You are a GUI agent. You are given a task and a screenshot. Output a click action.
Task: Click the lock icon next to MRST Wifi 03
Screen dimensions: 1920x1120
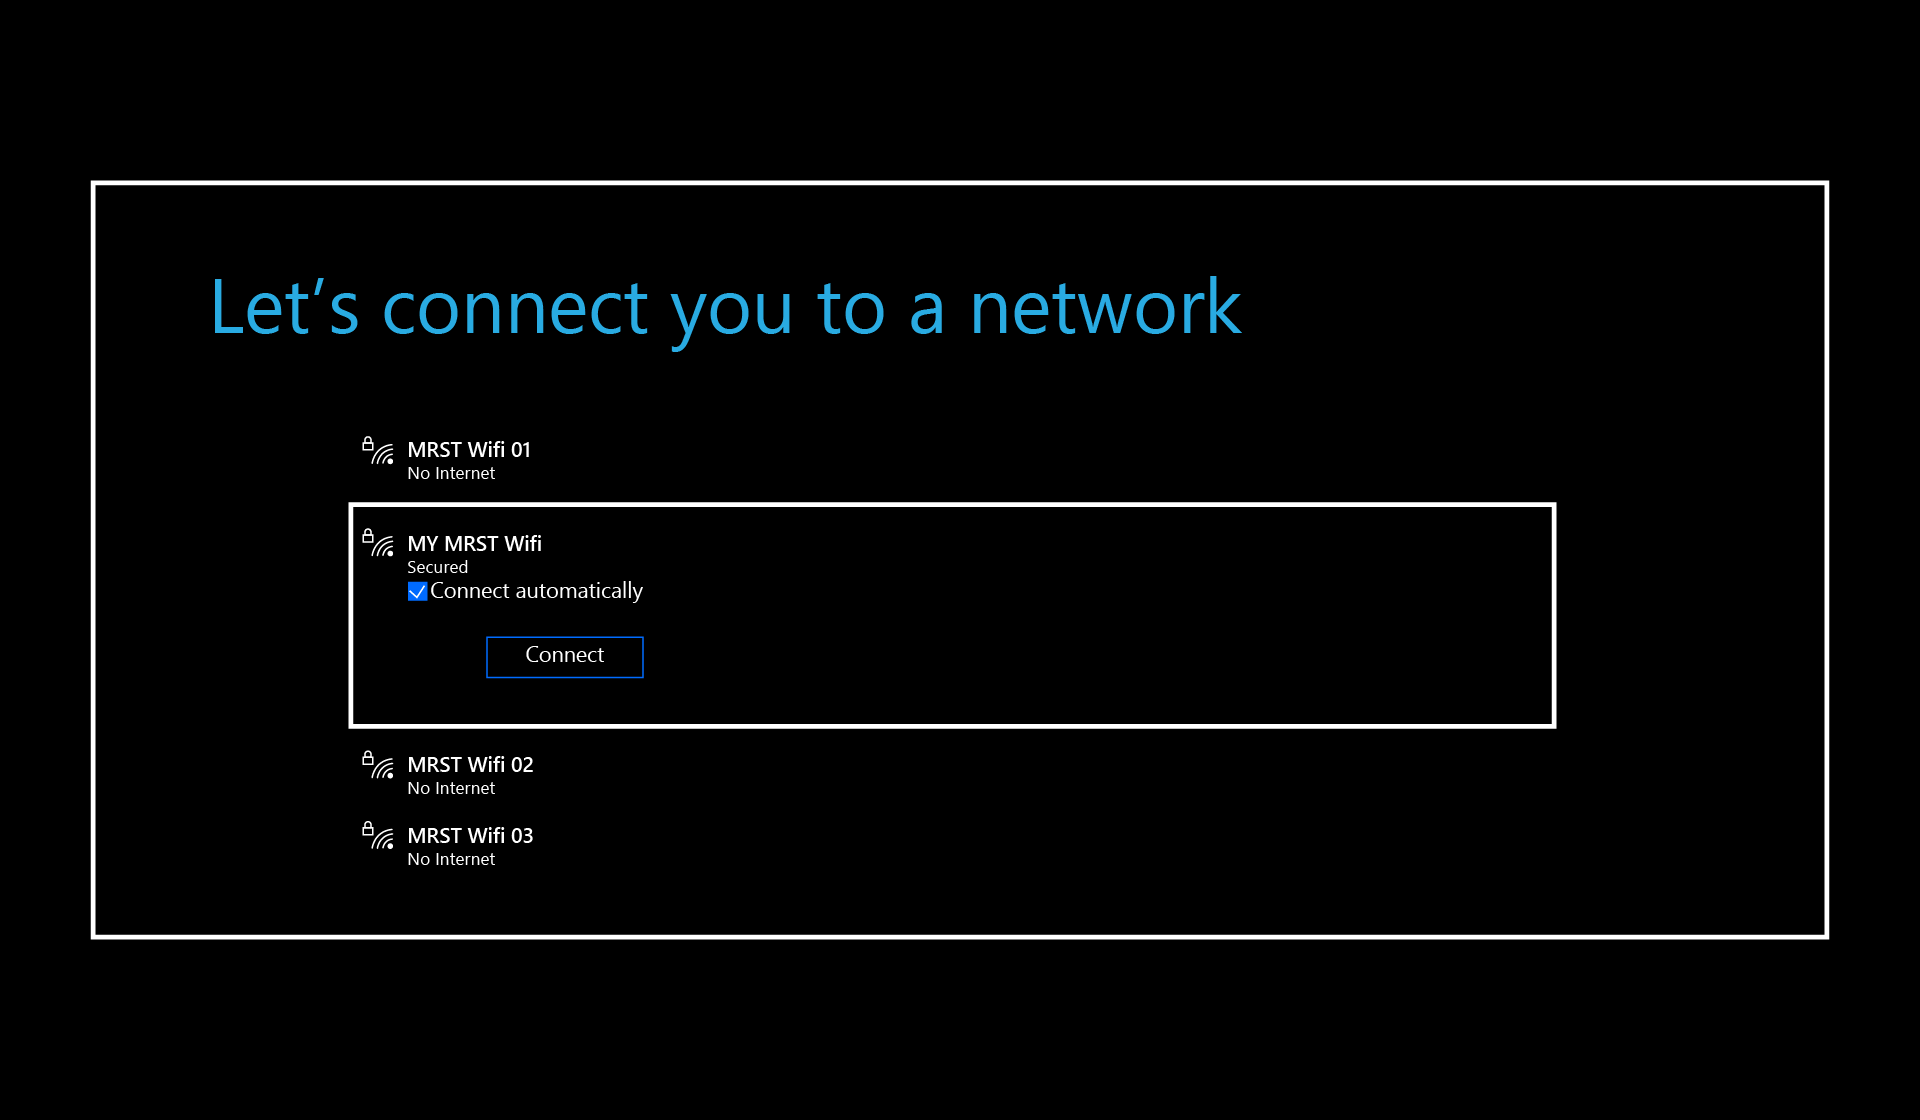coord(367,827)
